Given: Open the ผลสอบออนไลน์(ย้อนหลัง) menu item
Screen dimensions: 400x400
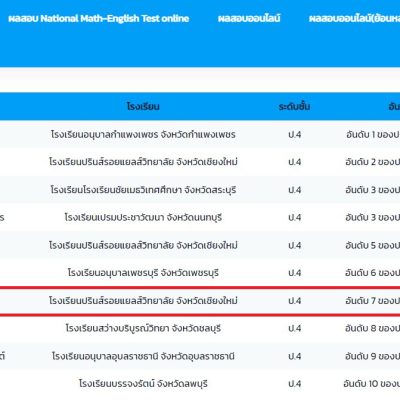Looking at the screenshot, I should 354,18.
